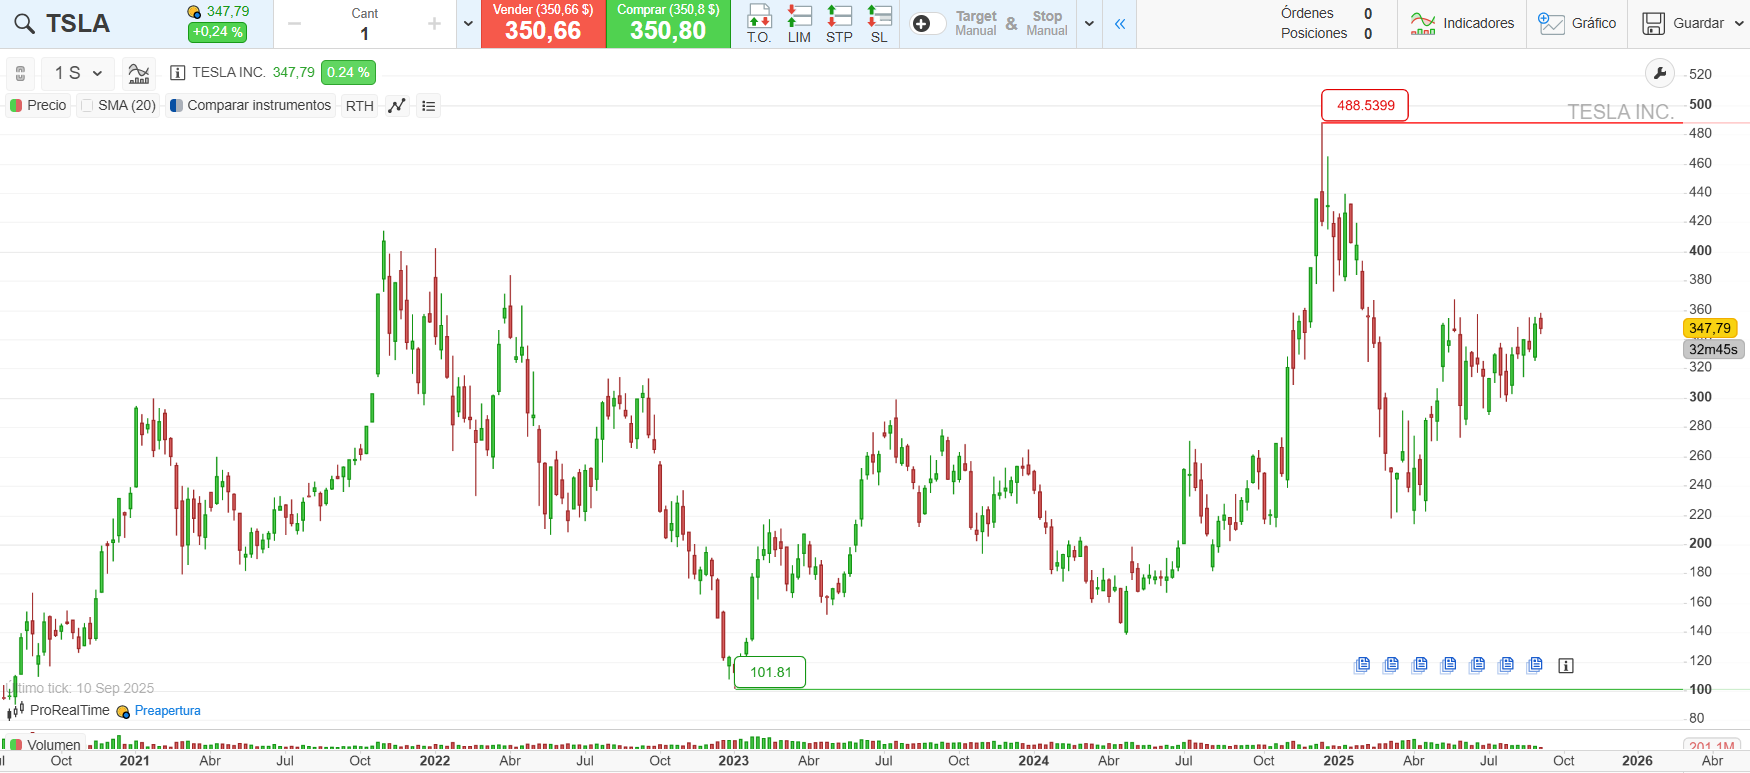Enable the SMA (20) checkbox
Image resolution: width=1750 pixels, height=773 pixels.
(88, 106)
